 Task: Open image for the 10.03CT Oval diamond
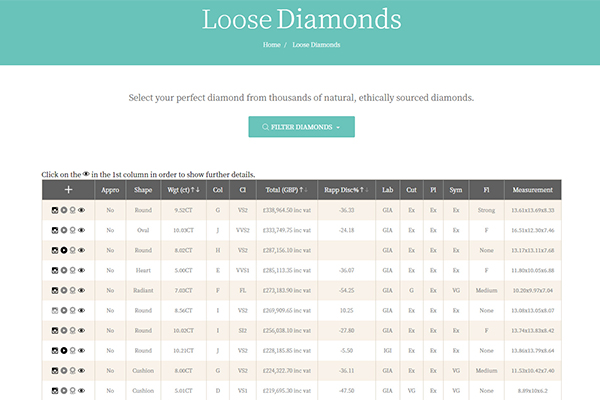click(55, 230)
